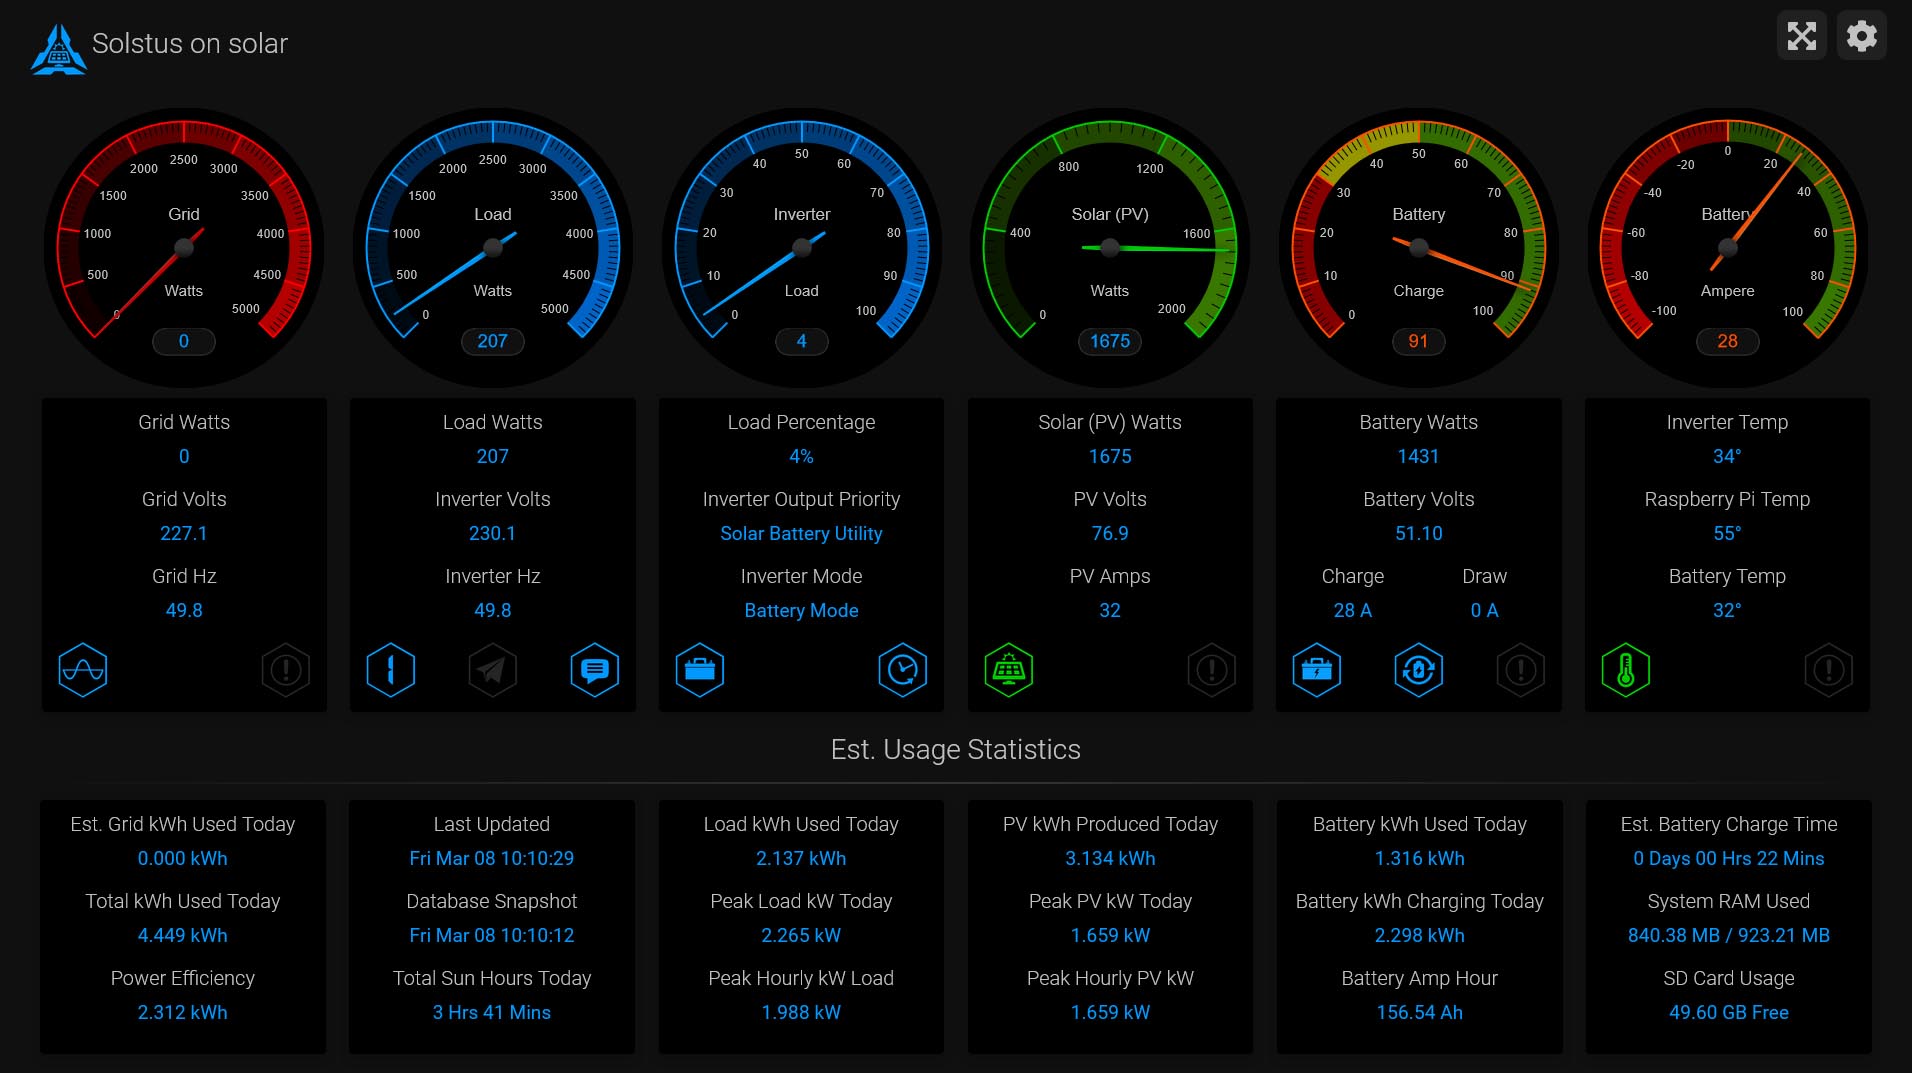
Task: Click the 1675 value badge on Solar gauge
Action: pyautogui.click(x=1109, y=341)
